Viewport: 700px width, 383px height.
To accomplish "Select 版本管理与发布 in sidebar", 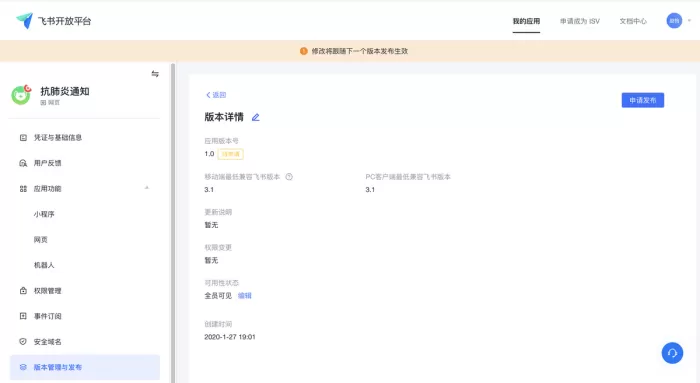I will tap(85, 367).
